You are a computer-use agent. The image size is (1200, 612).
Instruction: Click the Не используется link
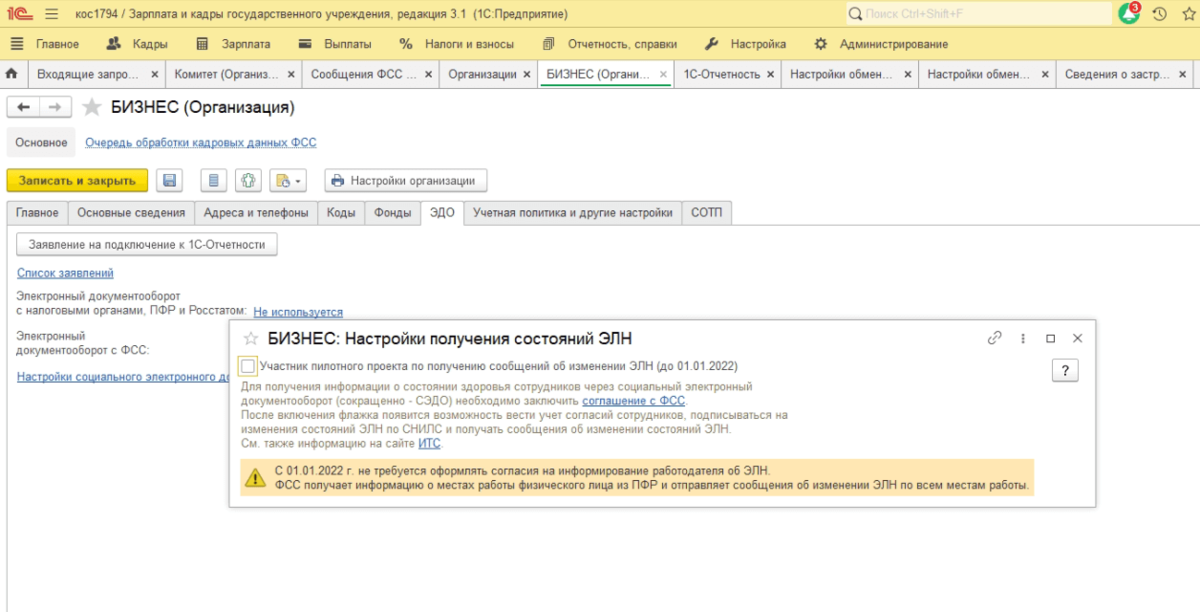coord(298,313)
